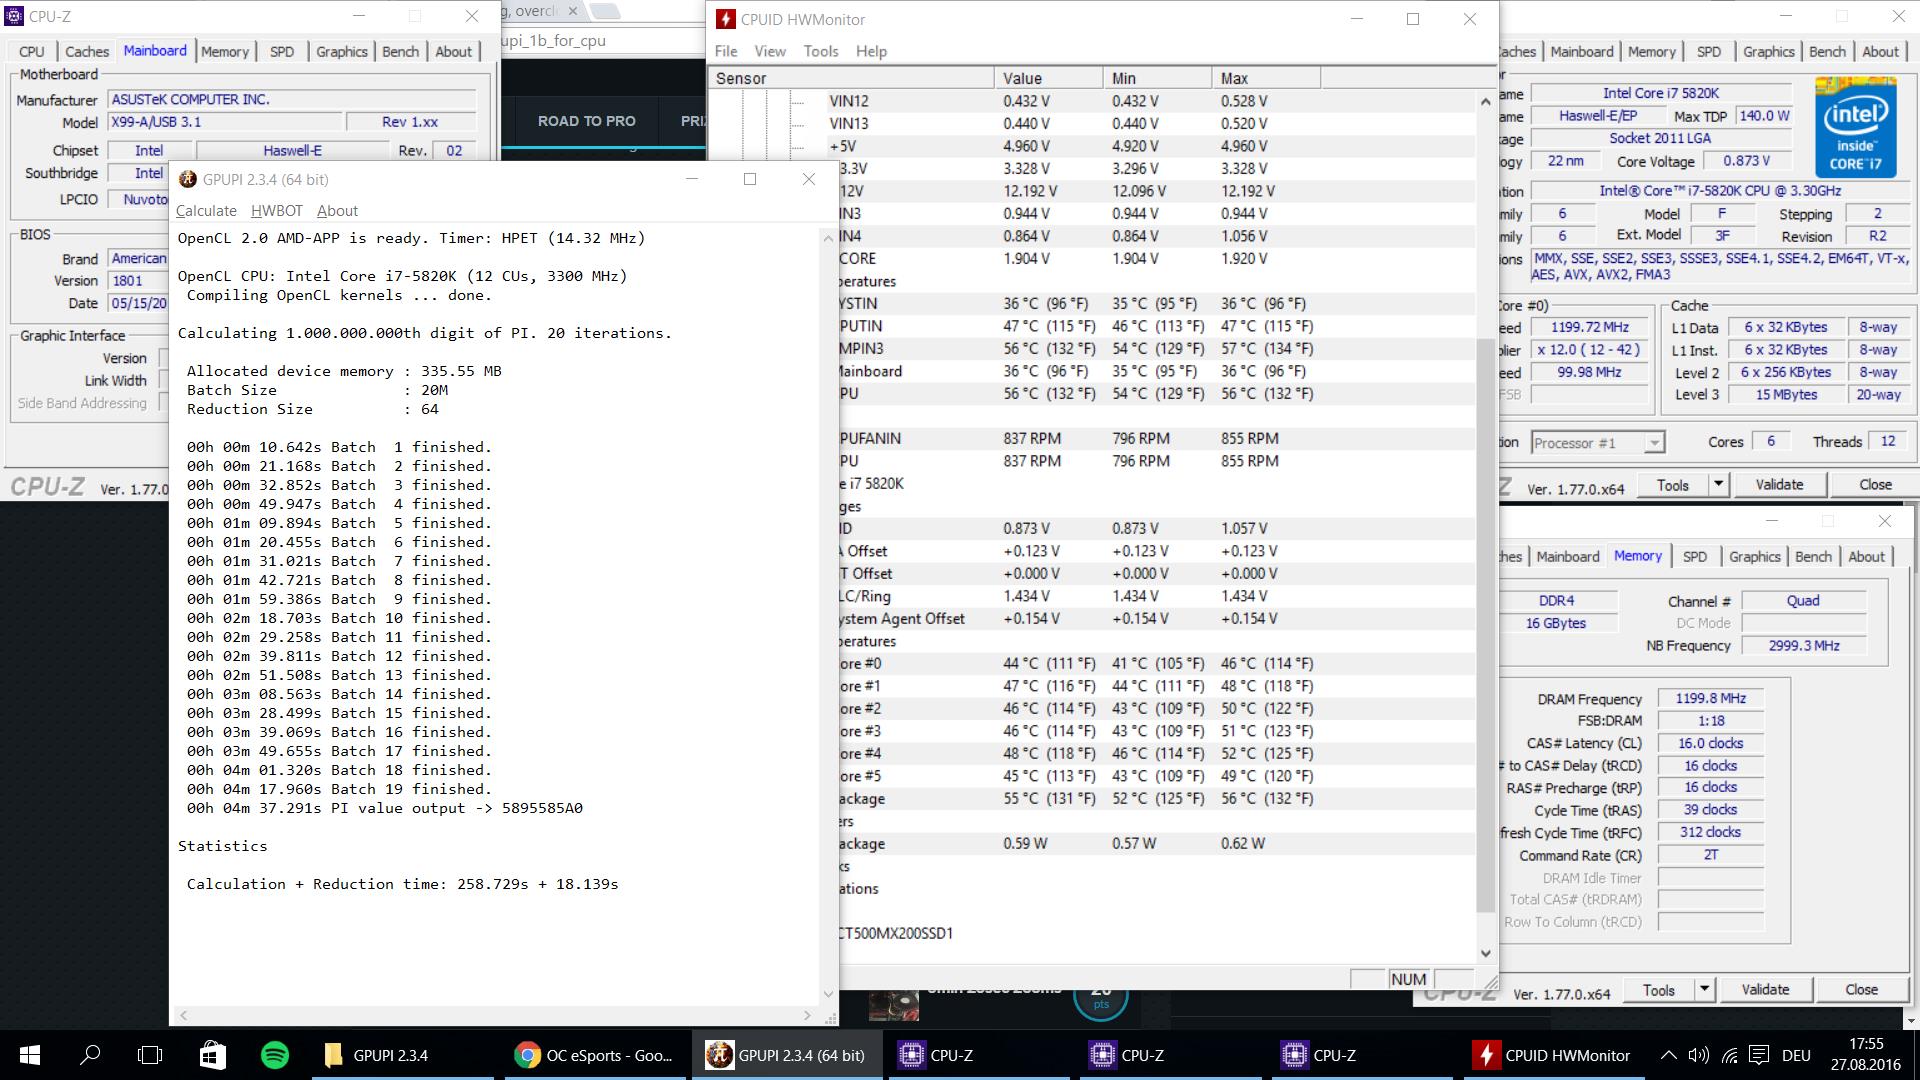Click Close in CPU-Z memory window
This screenshot has width=1920, height=1080.
(1861, 990)
